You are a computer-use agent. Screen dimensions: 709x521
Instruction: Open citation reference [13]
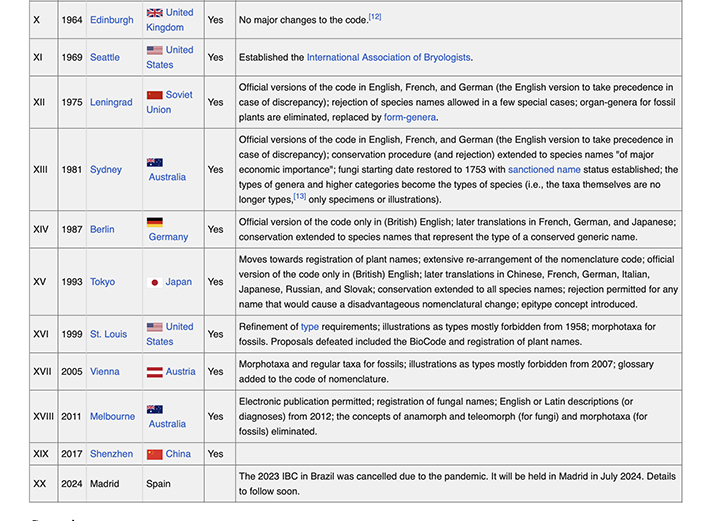coord(299,196)
